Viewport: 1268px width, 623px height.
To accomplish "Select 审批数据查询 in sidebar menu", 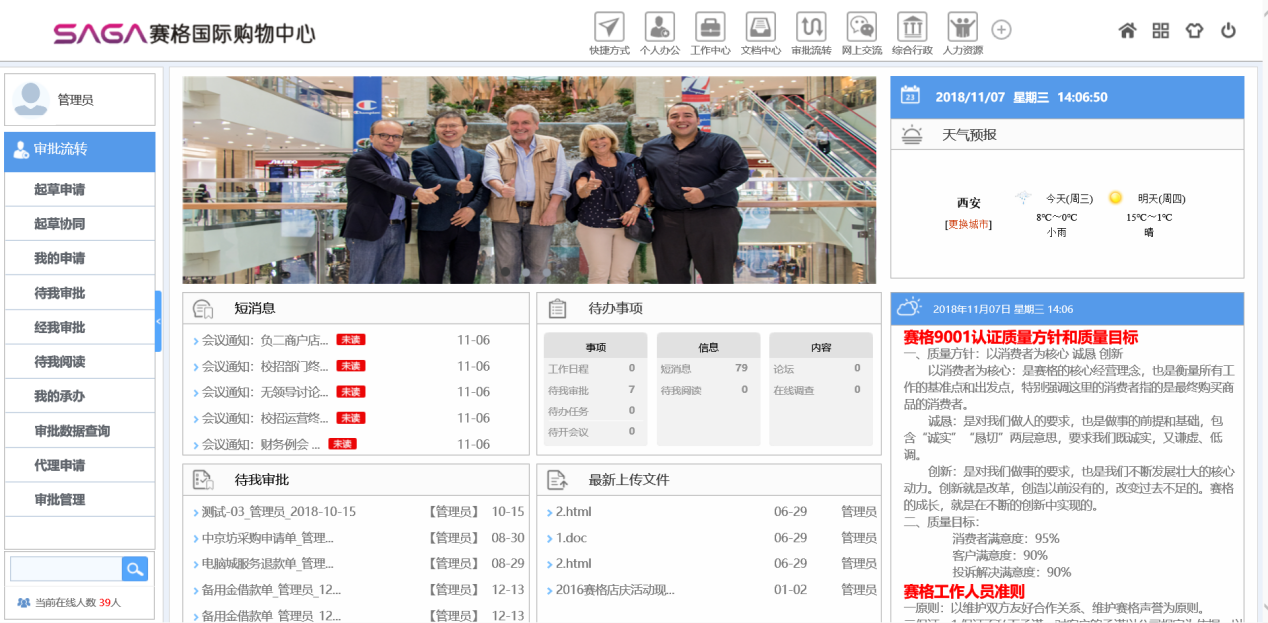I will 72,431.
